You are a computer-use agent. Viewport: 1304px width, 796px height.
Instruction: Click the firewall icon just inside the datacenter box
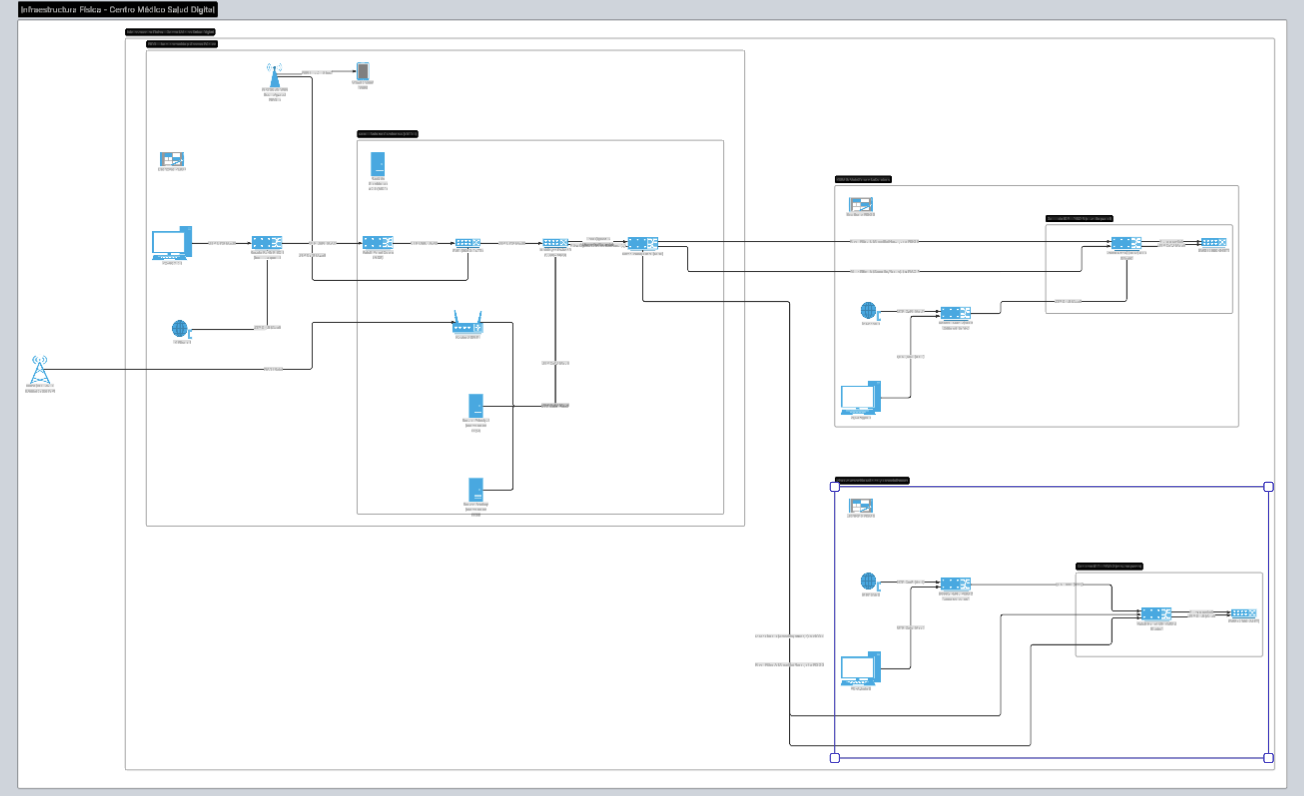tap(378, 243)
